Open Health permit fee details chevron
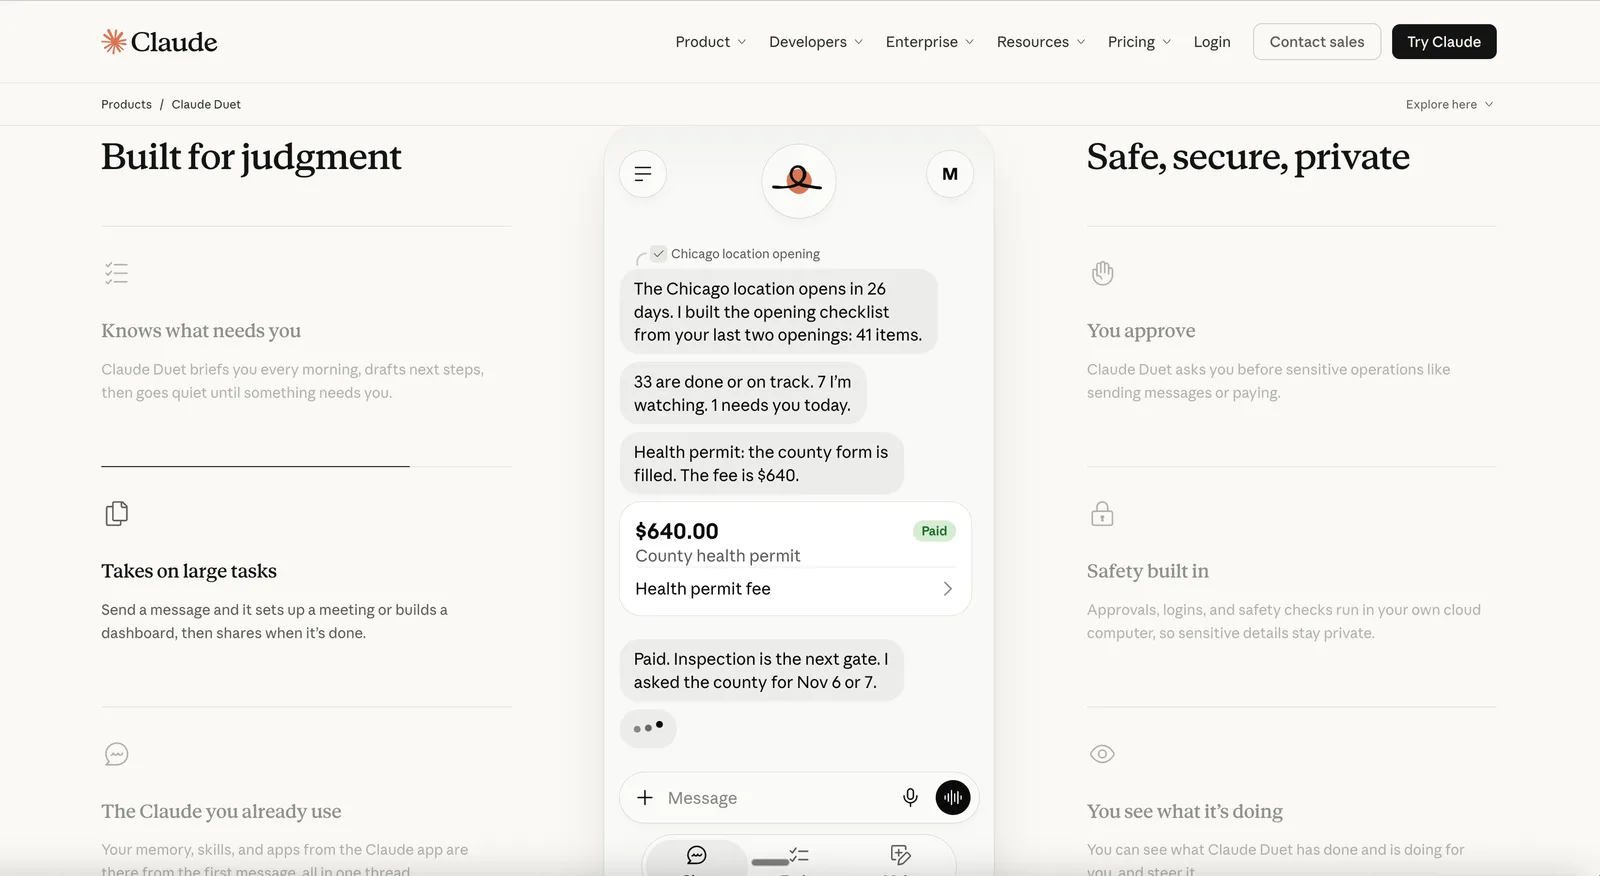Image resolution: width=1600 pixels, height=876 pixels. point(947,589)
